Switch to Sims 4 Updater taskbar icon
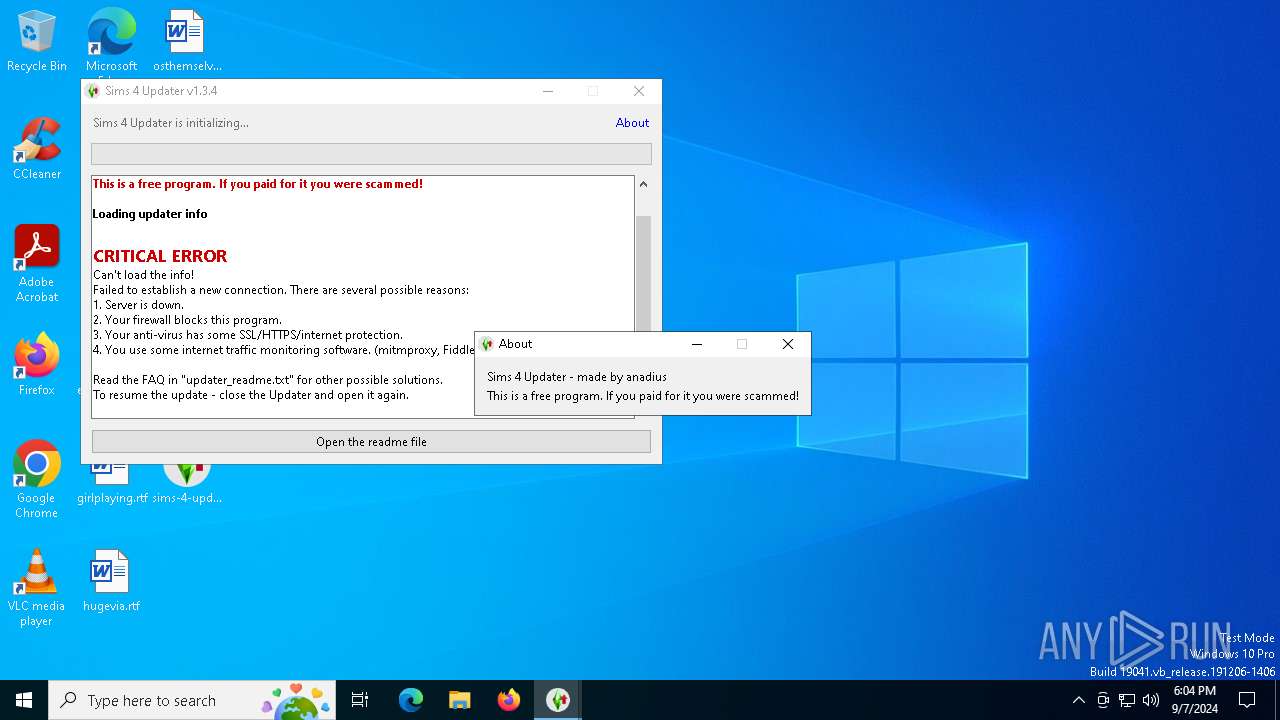This screenshot has height=720, width=1280. [558, 700]
